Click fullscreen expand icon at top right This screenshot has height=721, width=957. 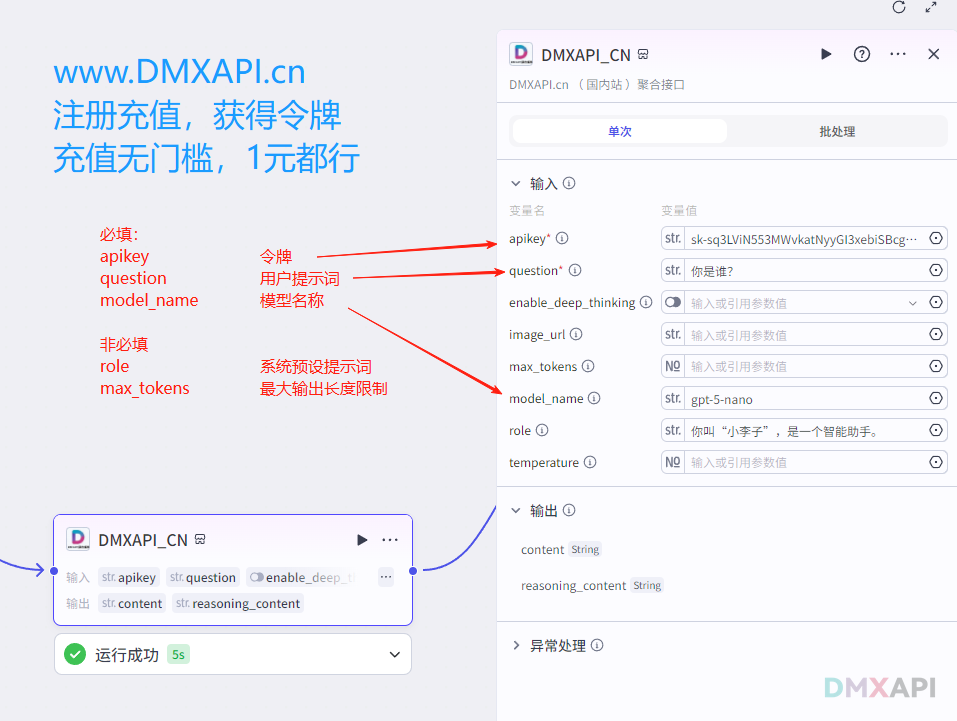click(x=932, y=8)
